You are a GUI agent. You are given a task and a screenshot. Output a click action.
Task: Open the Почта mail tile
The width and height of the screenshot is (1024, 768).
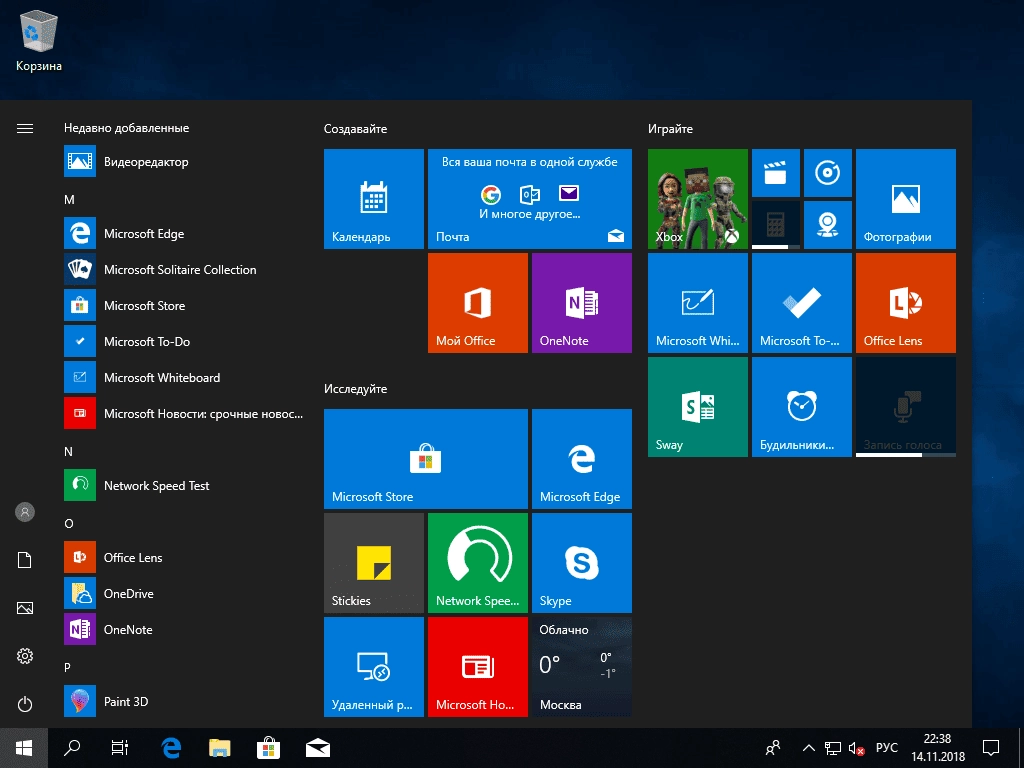pyautogui.click(x=530, y=199)
